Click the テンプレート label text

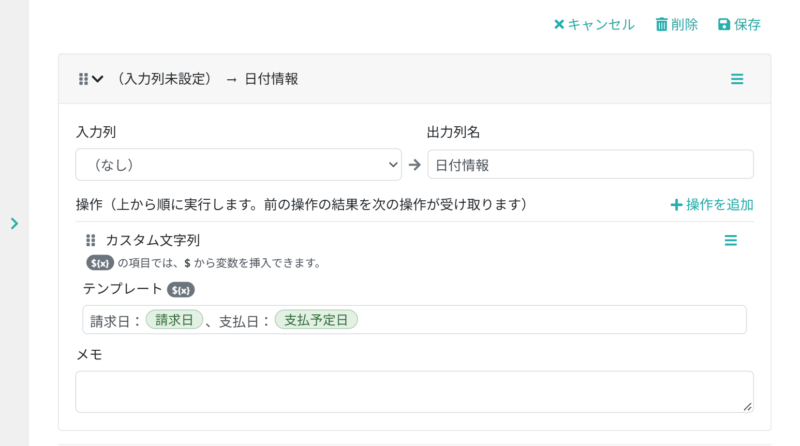click(x=122, y=289)
